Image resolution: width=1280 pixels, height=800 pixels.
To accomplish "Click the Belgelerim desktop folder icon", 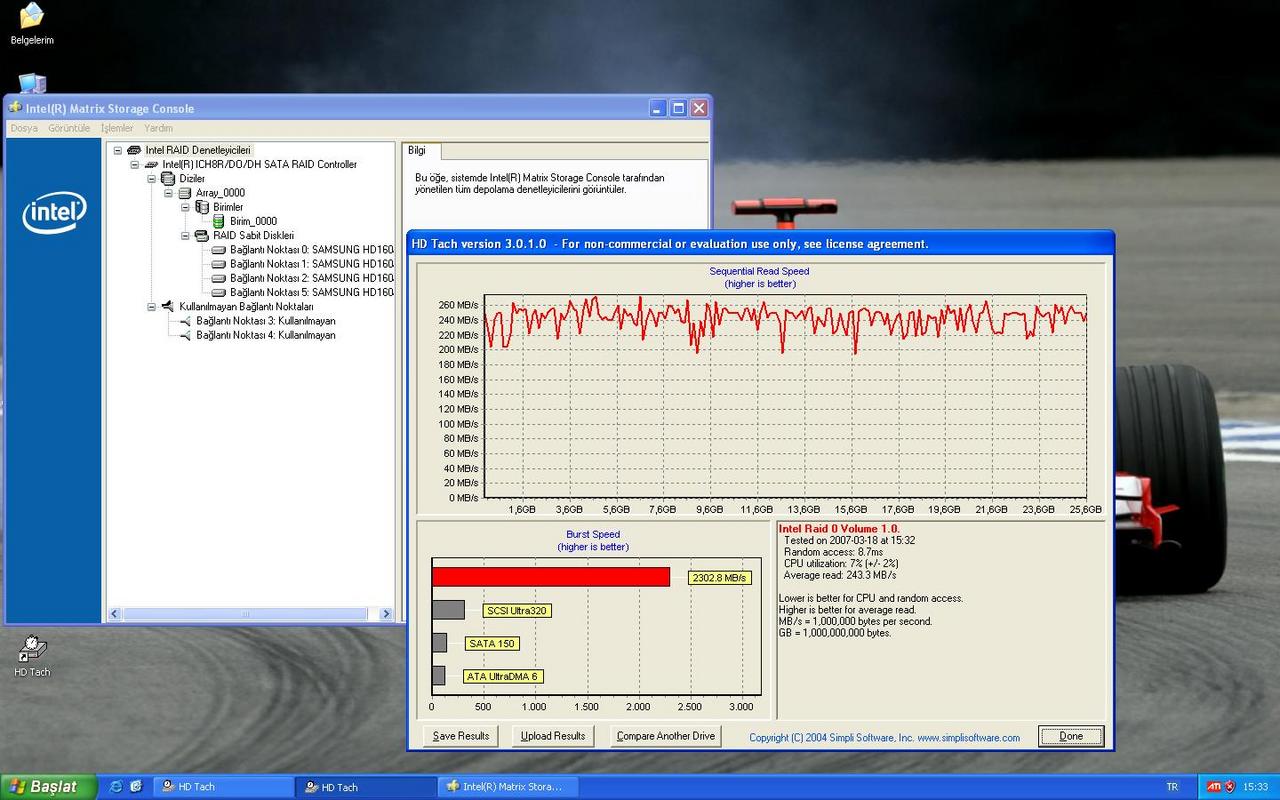I will (32, 16).
